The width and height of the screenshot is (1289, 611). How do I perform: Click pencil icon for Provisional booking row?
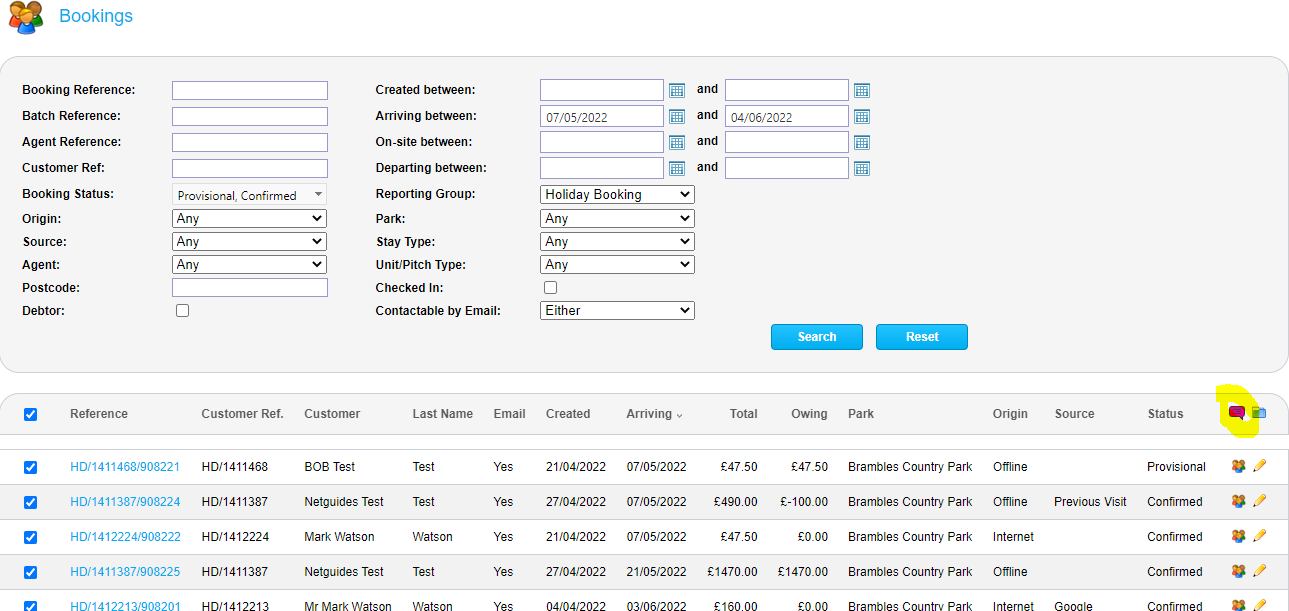[1259, 466]
